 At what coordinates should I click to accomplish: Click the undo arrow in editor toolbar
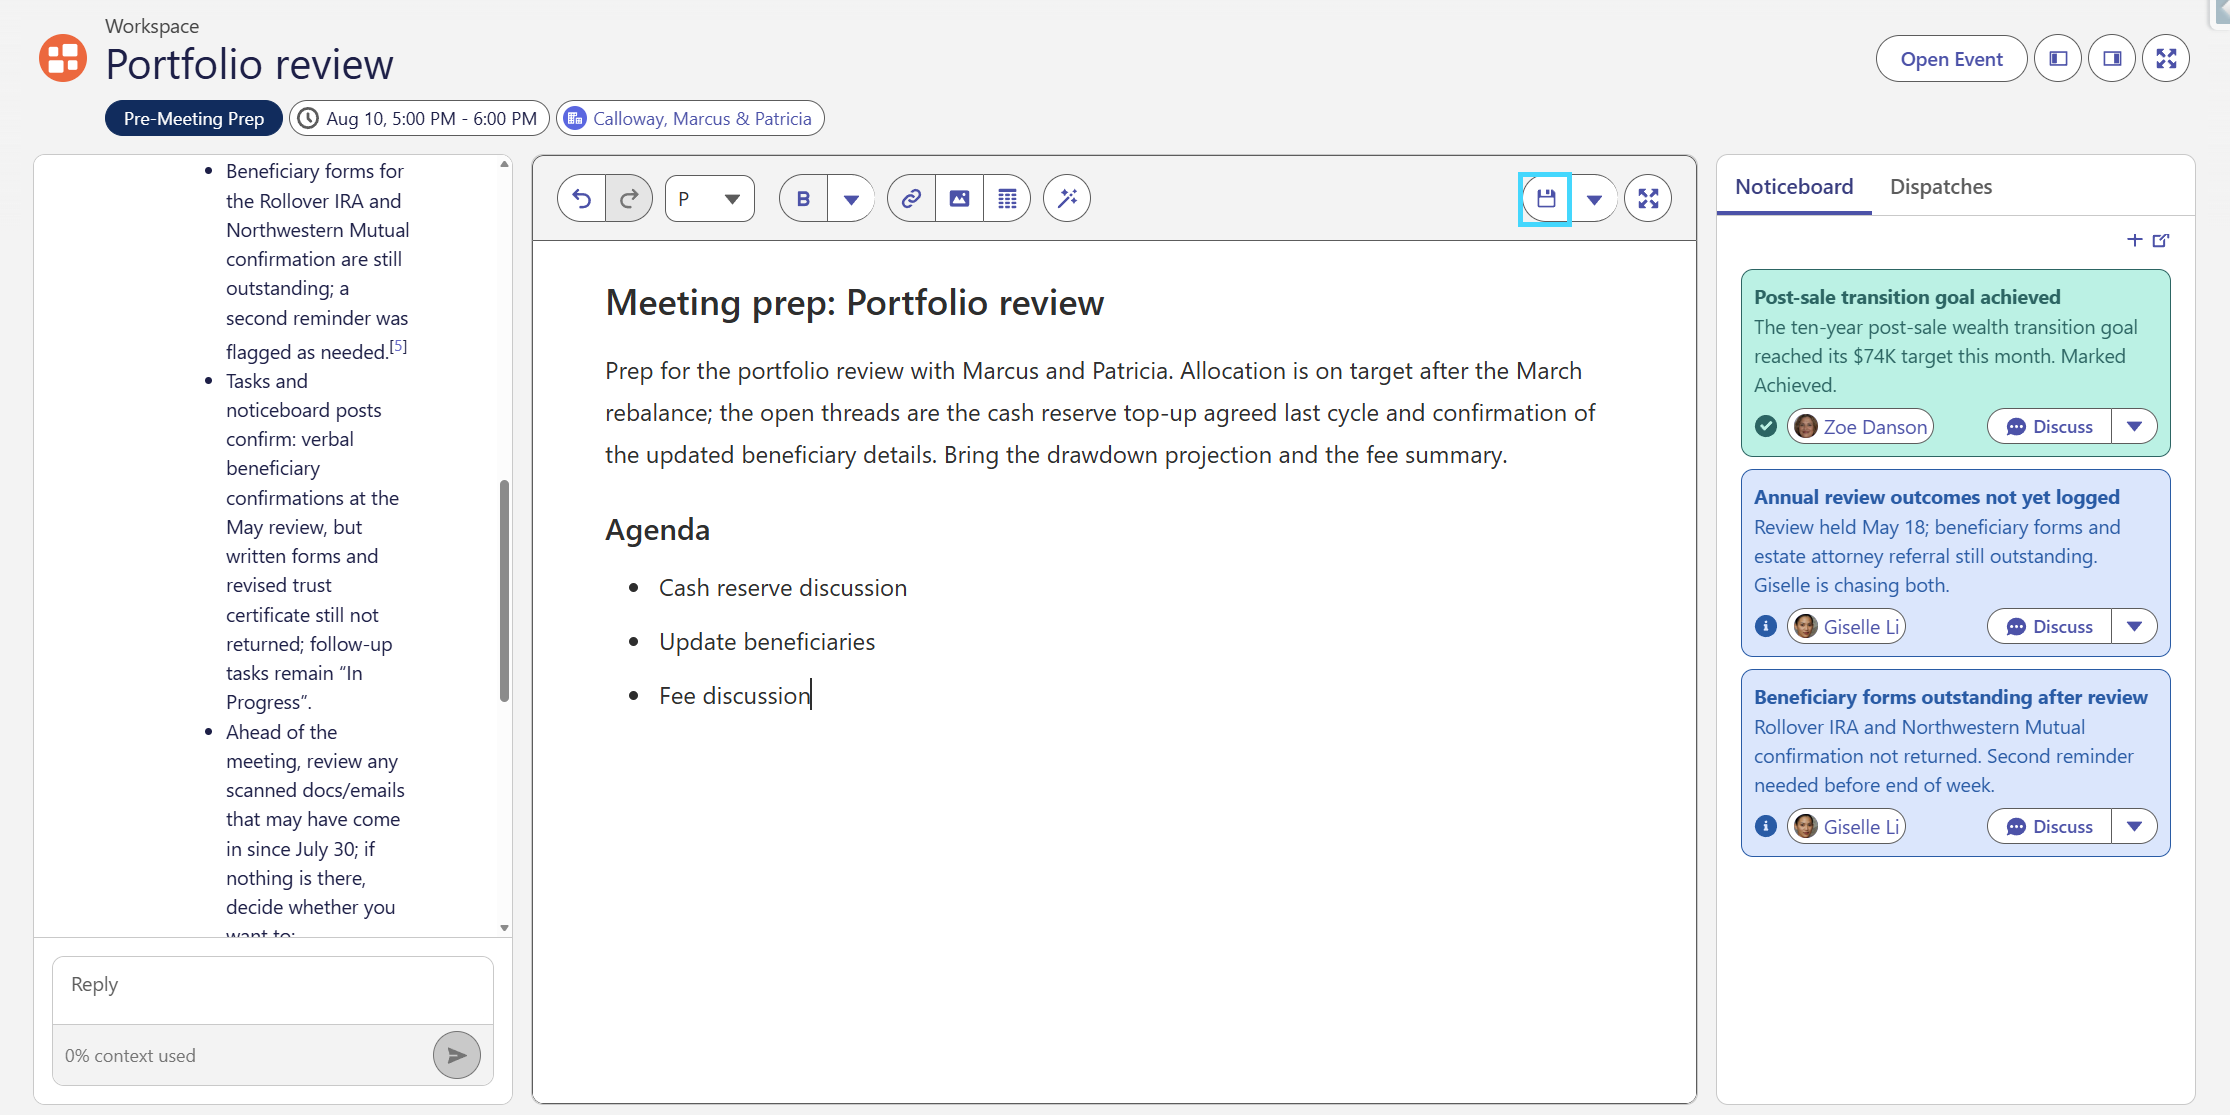tap(581, 198)
